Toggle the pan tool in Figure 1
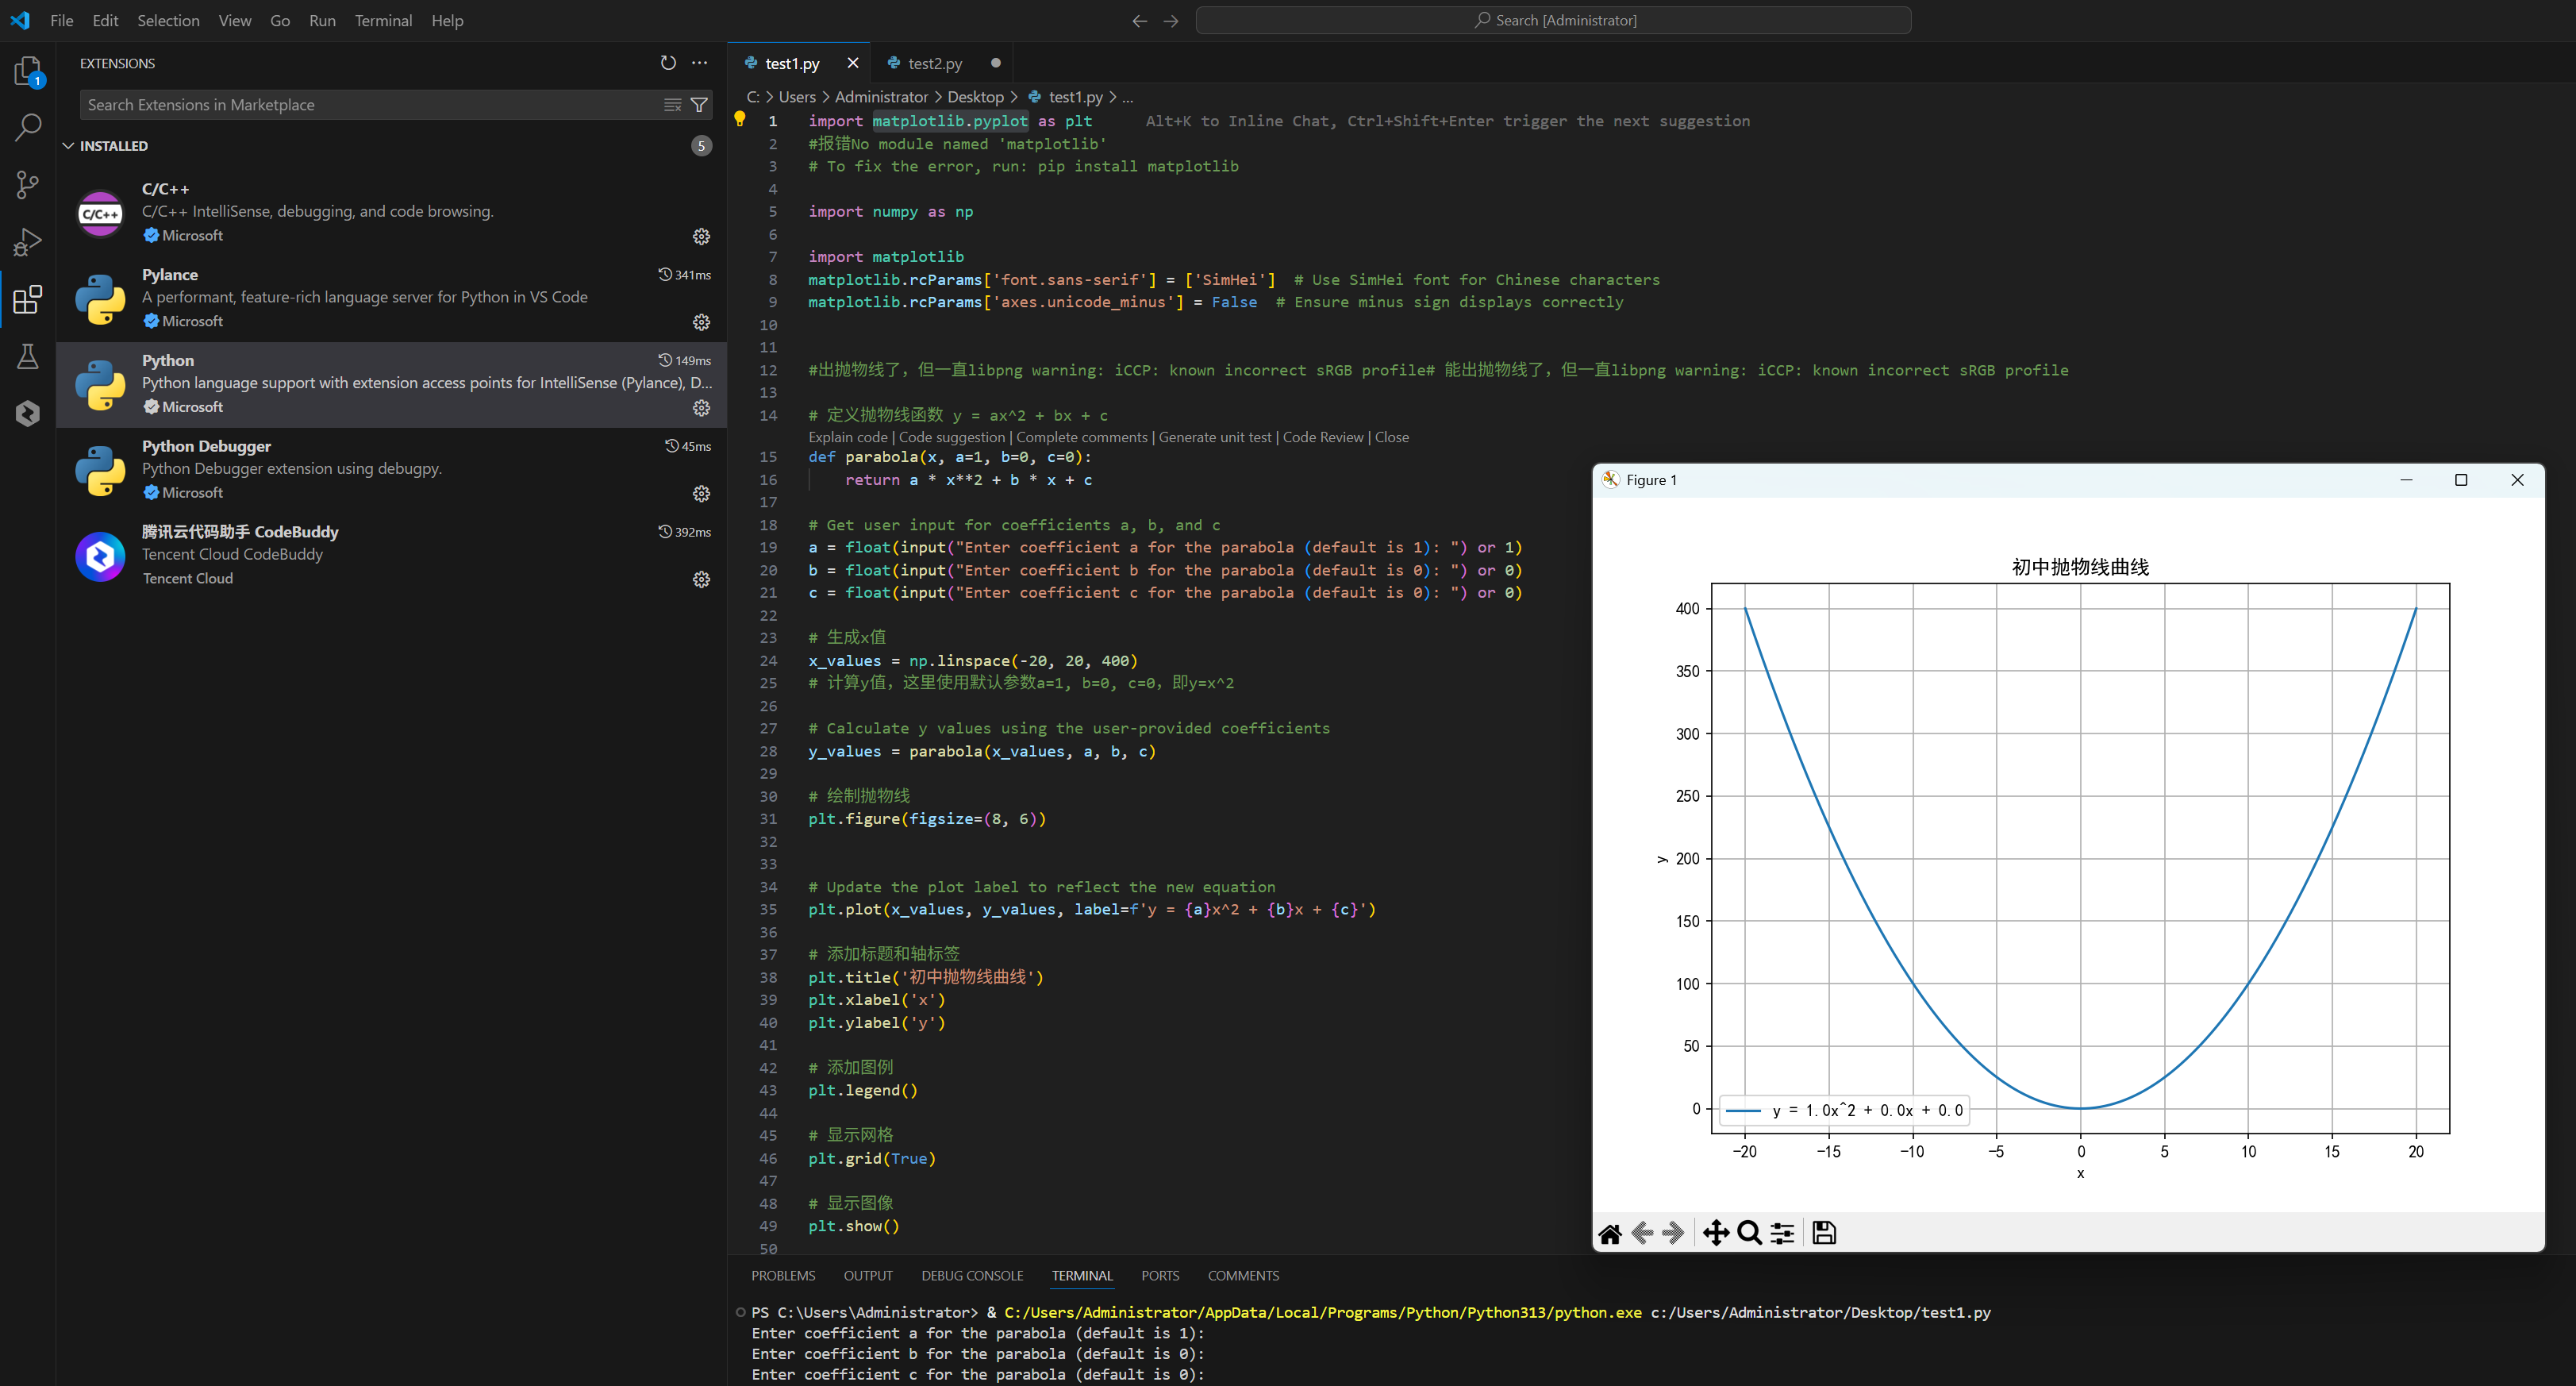The height and width of the screenshot is (1386, 2576). [x=1716, y=1233]
